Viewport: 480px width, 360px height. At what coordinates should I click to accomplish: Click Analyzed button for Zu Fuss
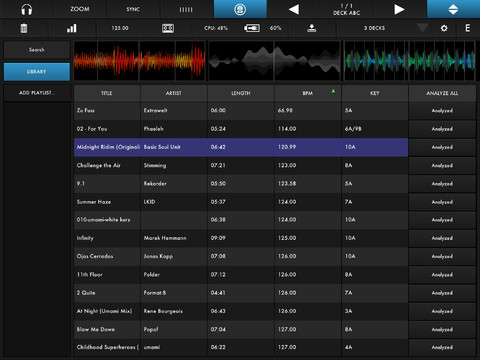(x=442, y=111)
